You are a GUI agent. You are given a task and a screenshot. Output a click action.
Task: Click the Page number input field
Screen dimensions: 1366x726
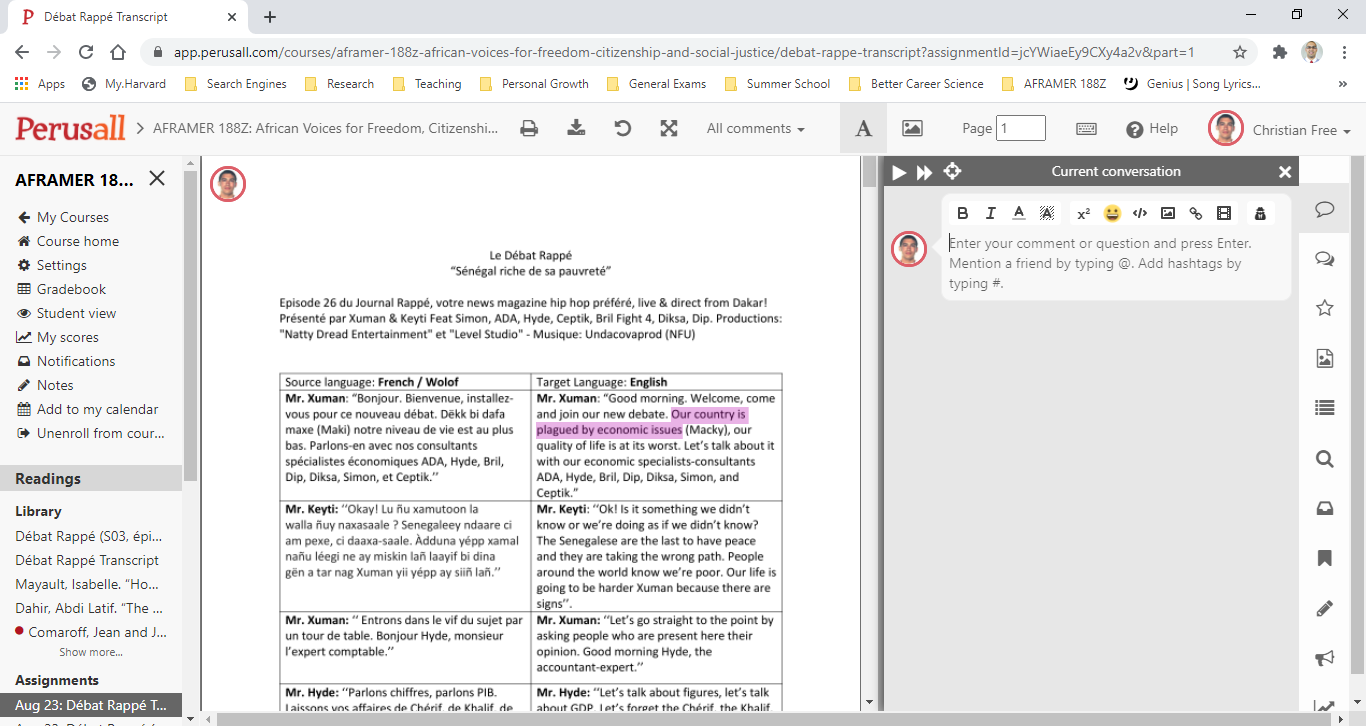(1021, 128)
